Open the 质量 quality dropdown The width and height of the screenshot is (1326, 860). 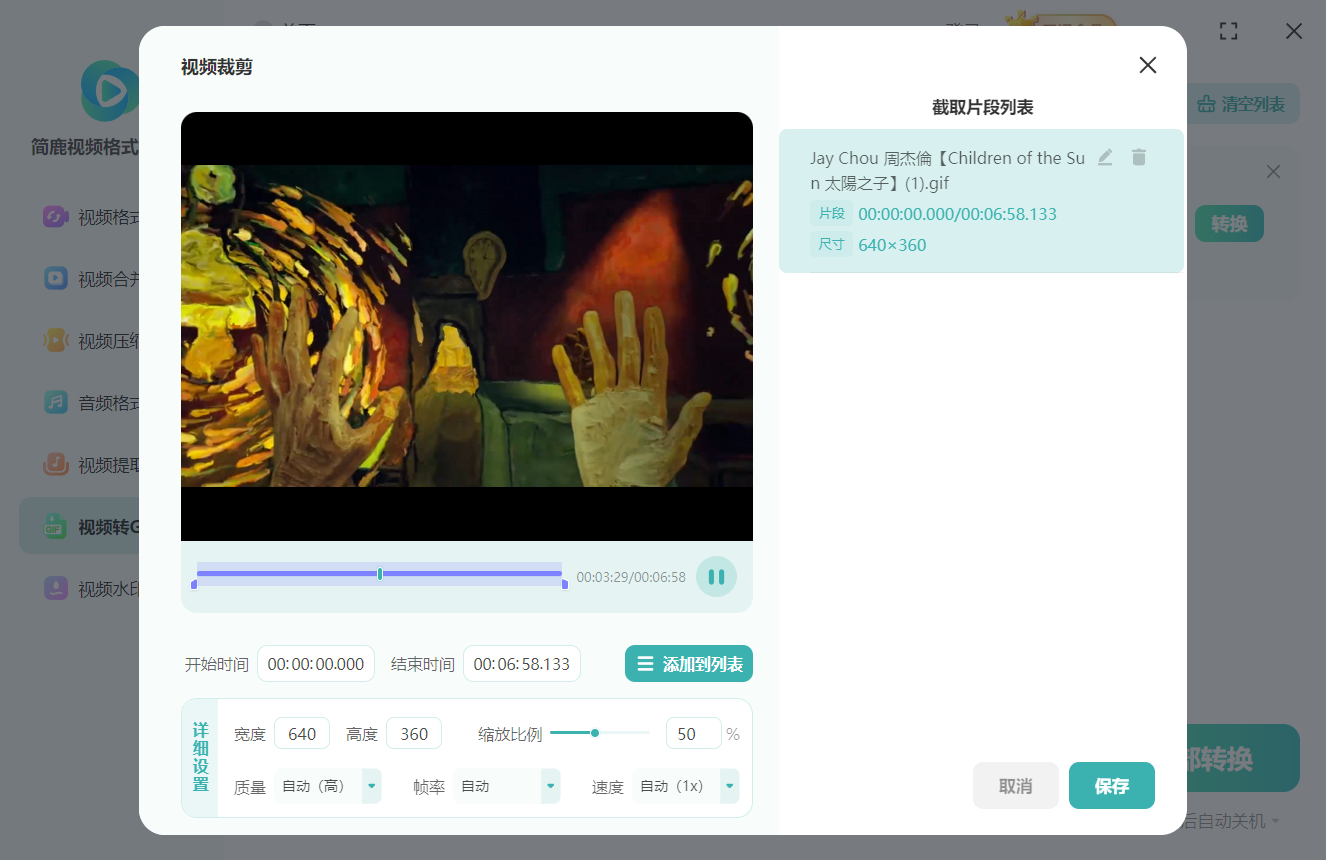pyautogui.click(x=328, y=786)
